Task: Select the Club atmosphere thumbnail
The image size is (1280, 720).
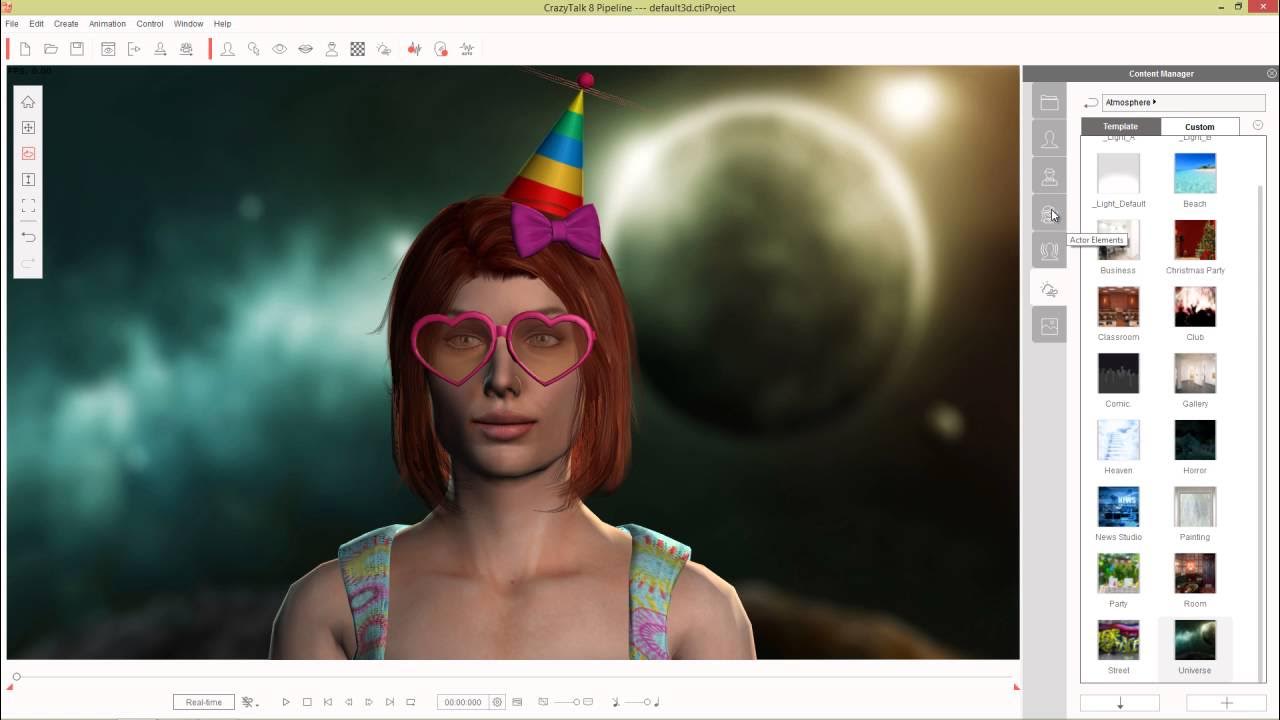Action: [1195, 307]
